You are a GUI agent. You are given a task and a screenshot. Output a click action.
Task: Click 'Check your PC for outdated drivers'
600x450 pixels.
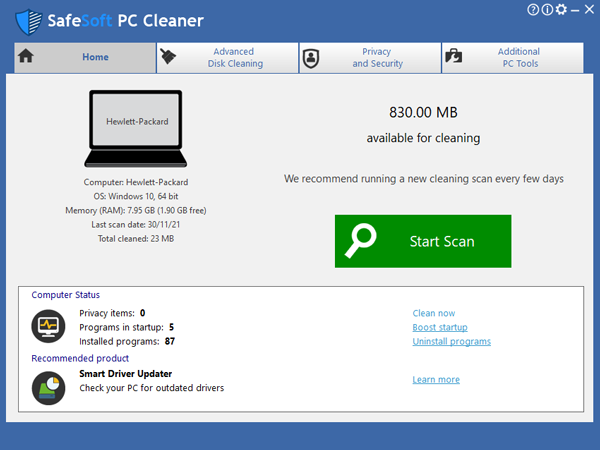click(x=152, y=388)
